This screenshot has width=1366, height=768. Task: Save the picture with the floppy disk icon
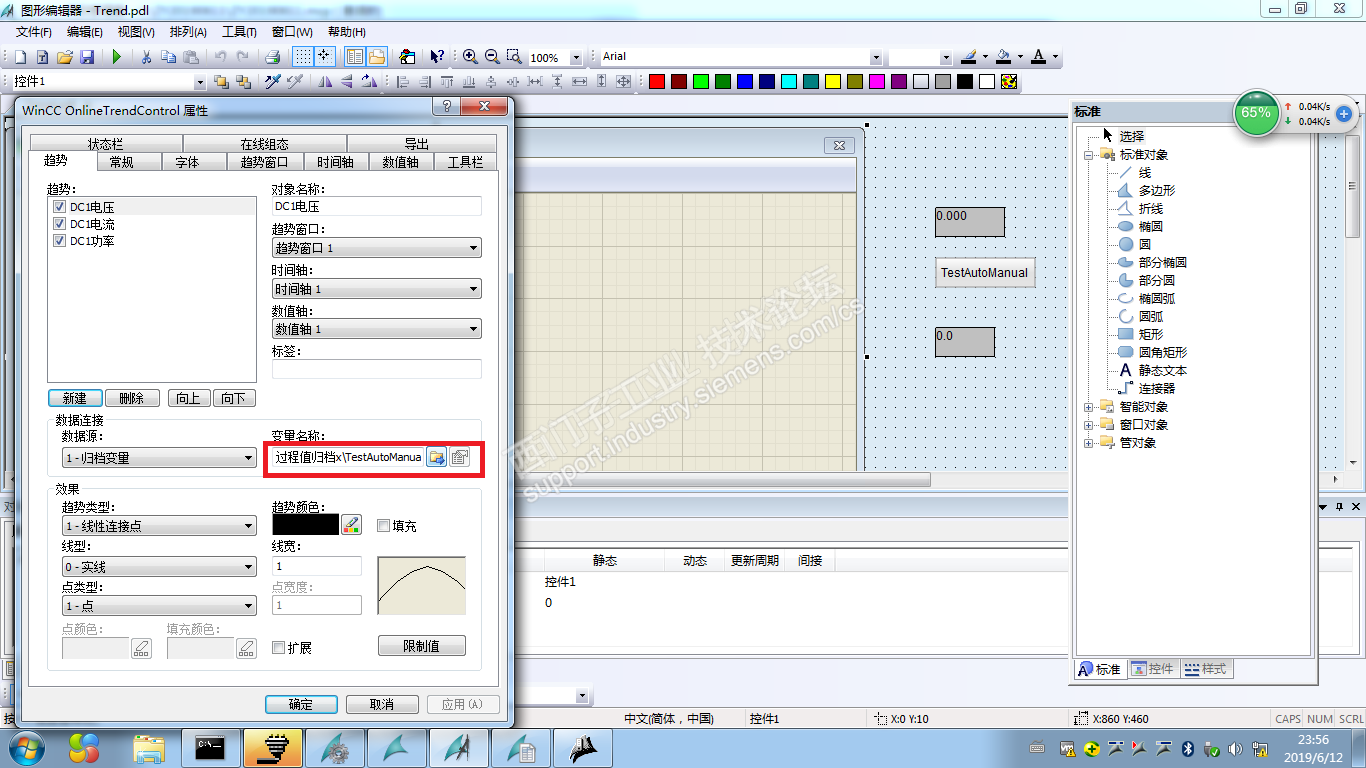[x=87, y=57]
